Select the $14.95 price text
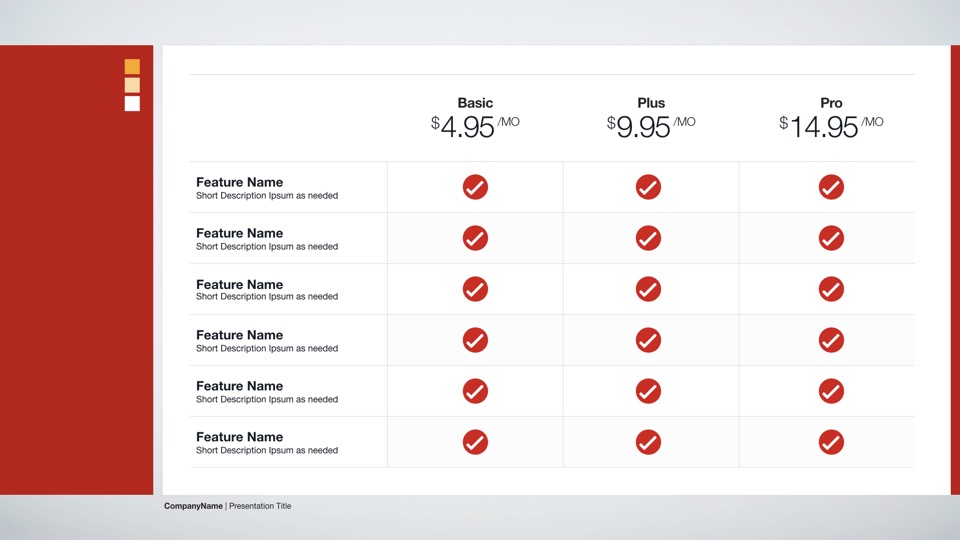This screenshot has height=540, width=960. pyautogui.click(x=824, y=127)
